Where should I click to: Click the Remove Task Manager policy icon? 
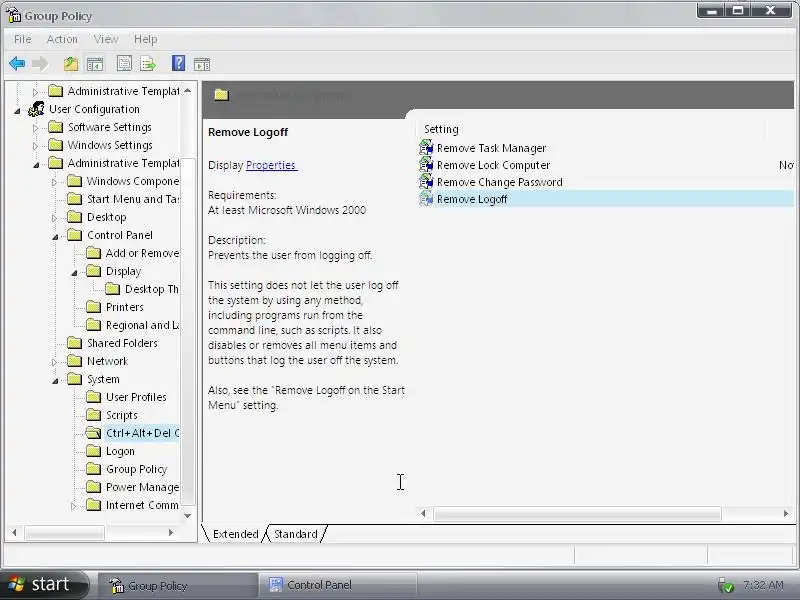tap(426, 147)
